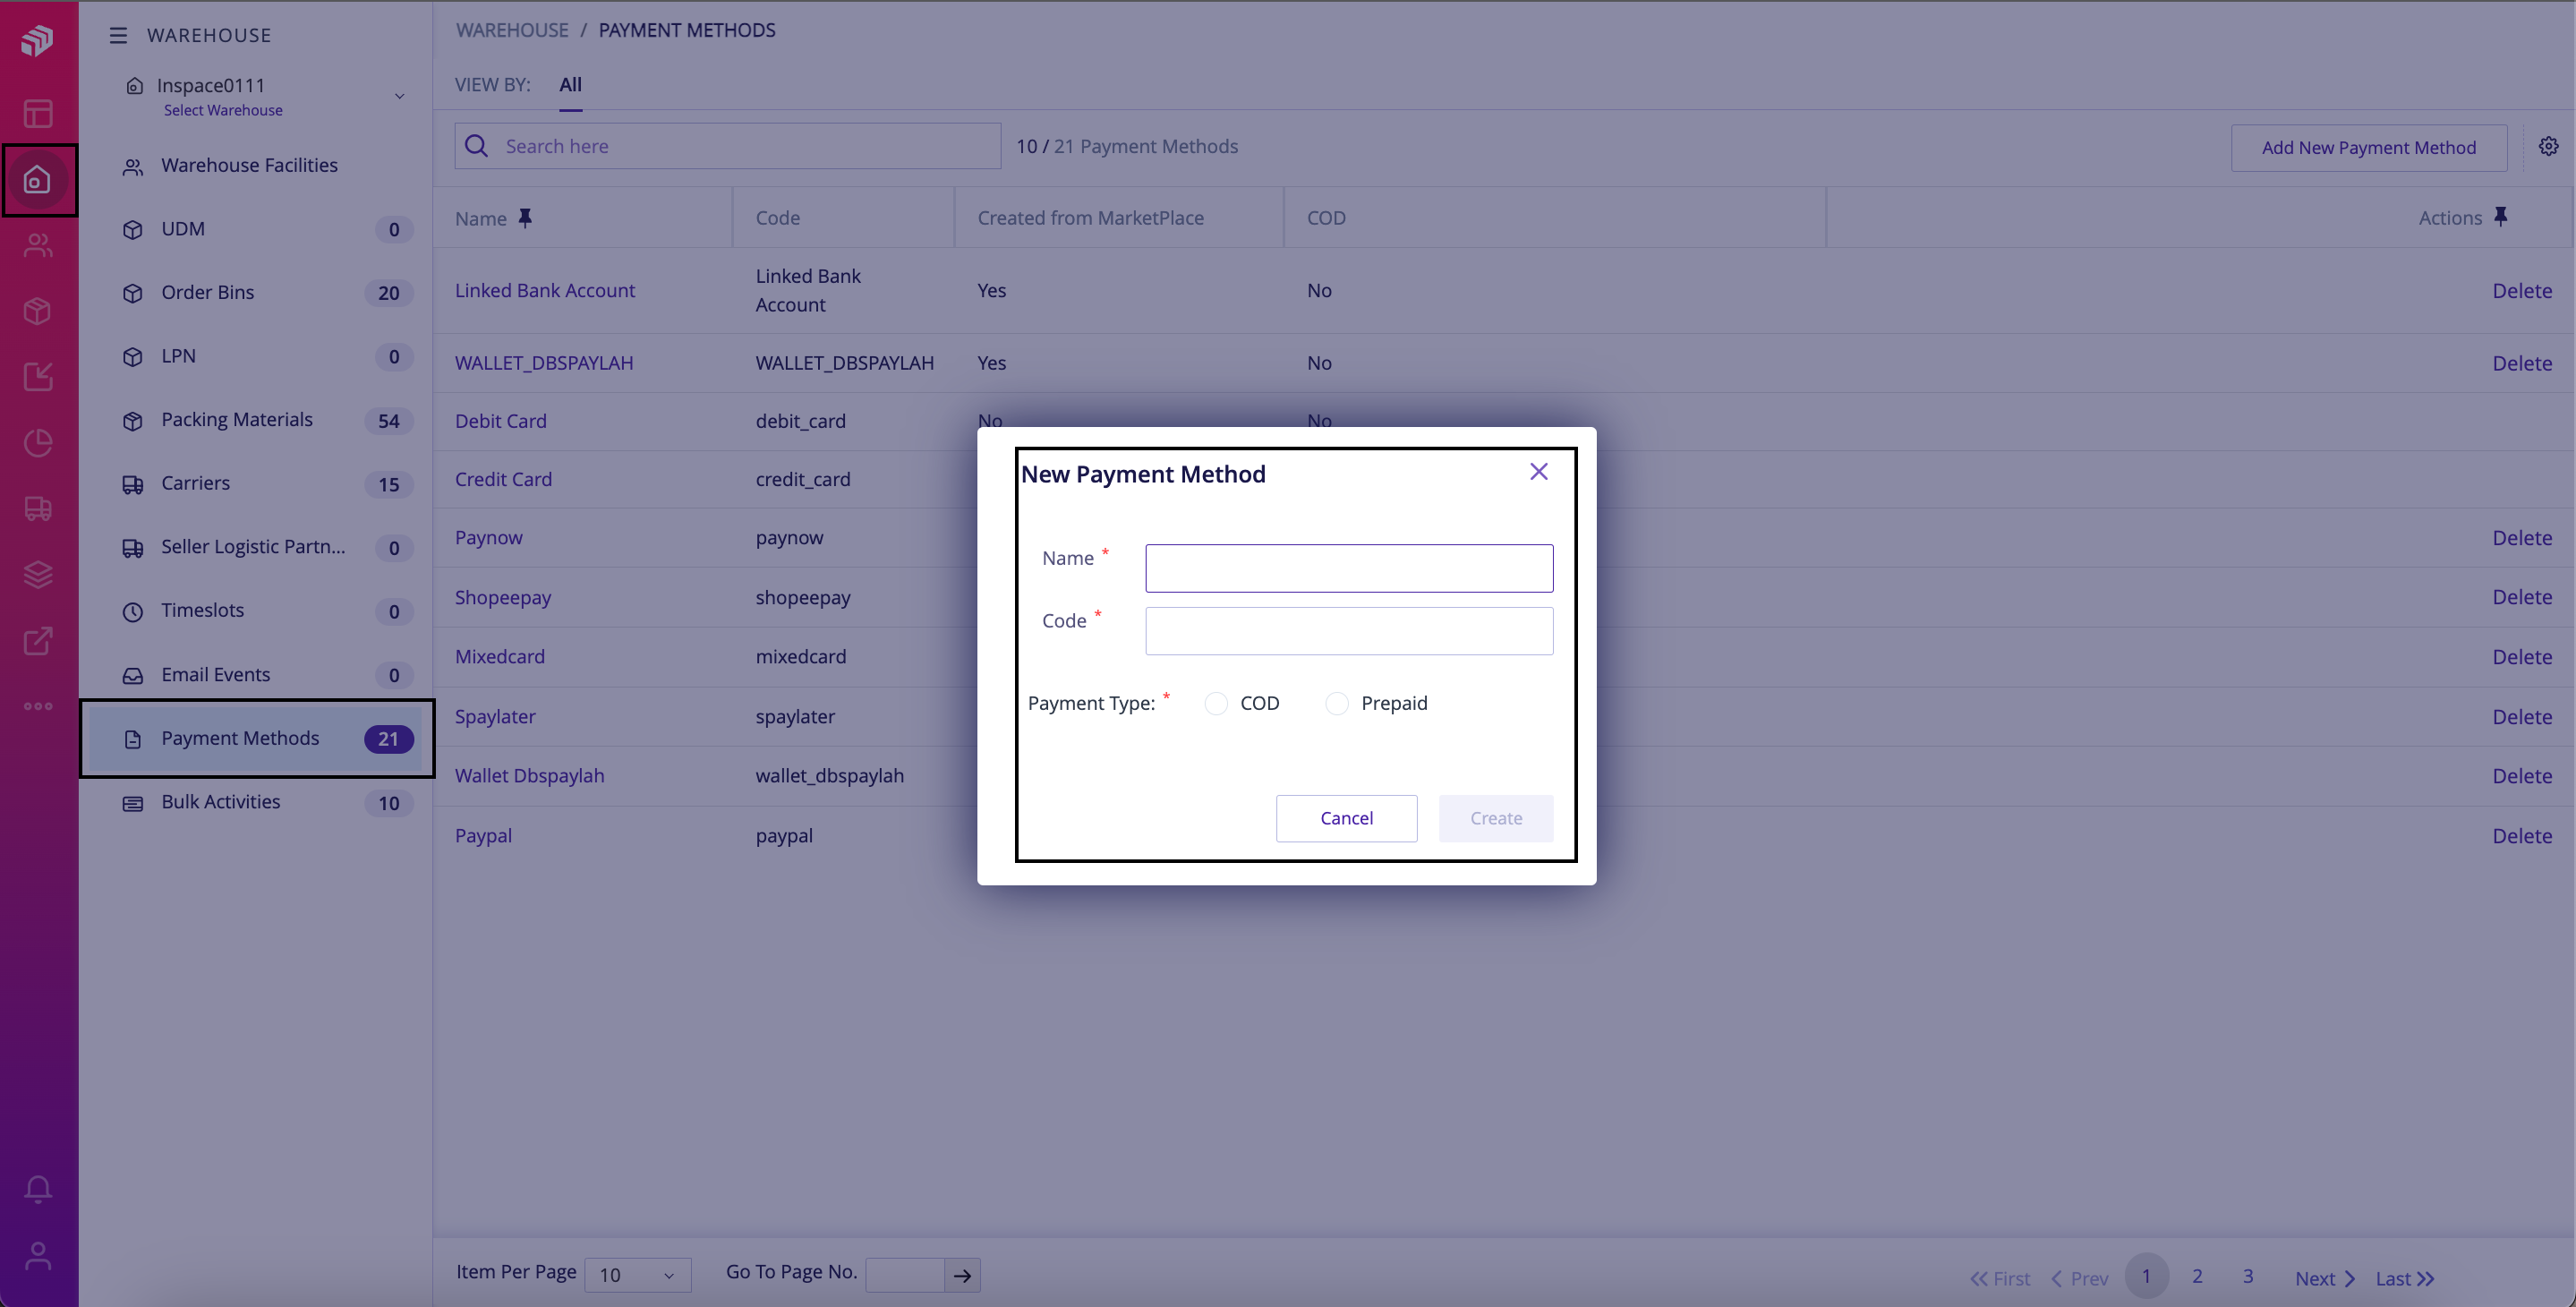Click the pin icon next to the Name column
2576x1307 pixels.
(x=525, y=218)
